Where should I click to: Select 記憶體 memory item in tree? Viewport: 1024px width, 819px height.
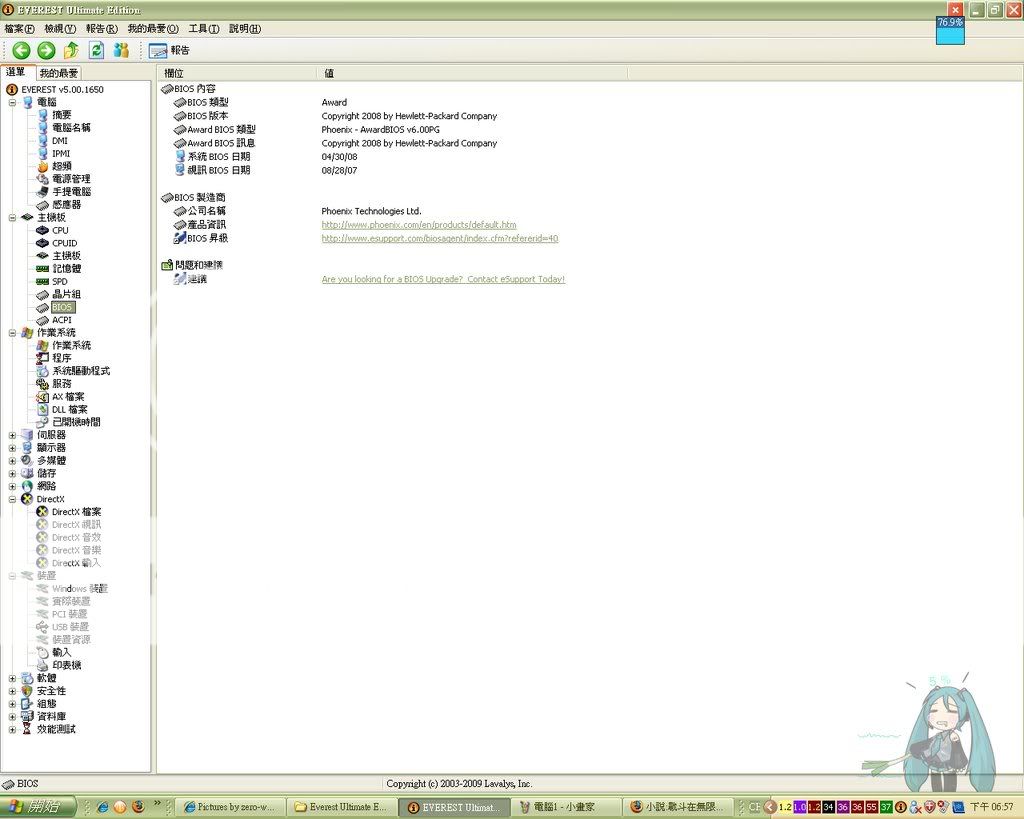coord(66,269)
